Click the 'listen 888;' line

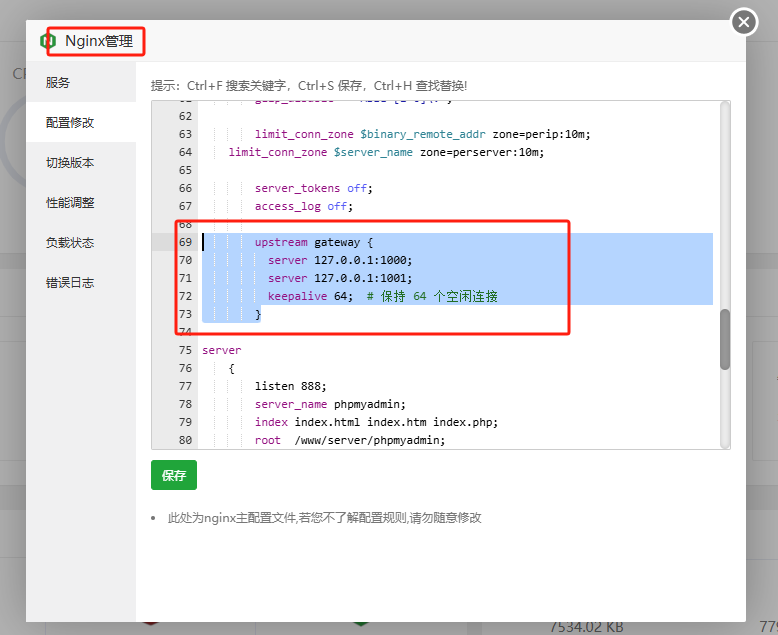click(x=290, y=386)
